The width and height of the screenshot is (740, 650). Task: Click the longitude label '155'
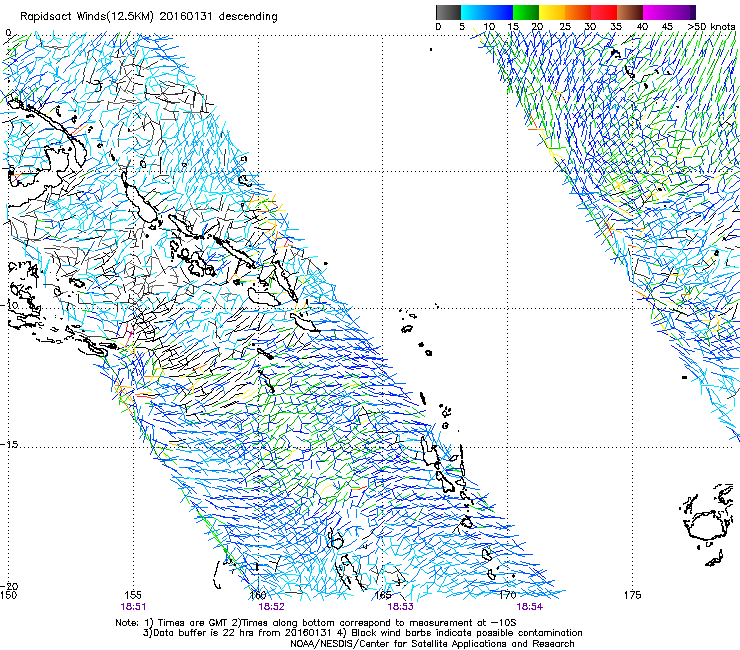133,595
